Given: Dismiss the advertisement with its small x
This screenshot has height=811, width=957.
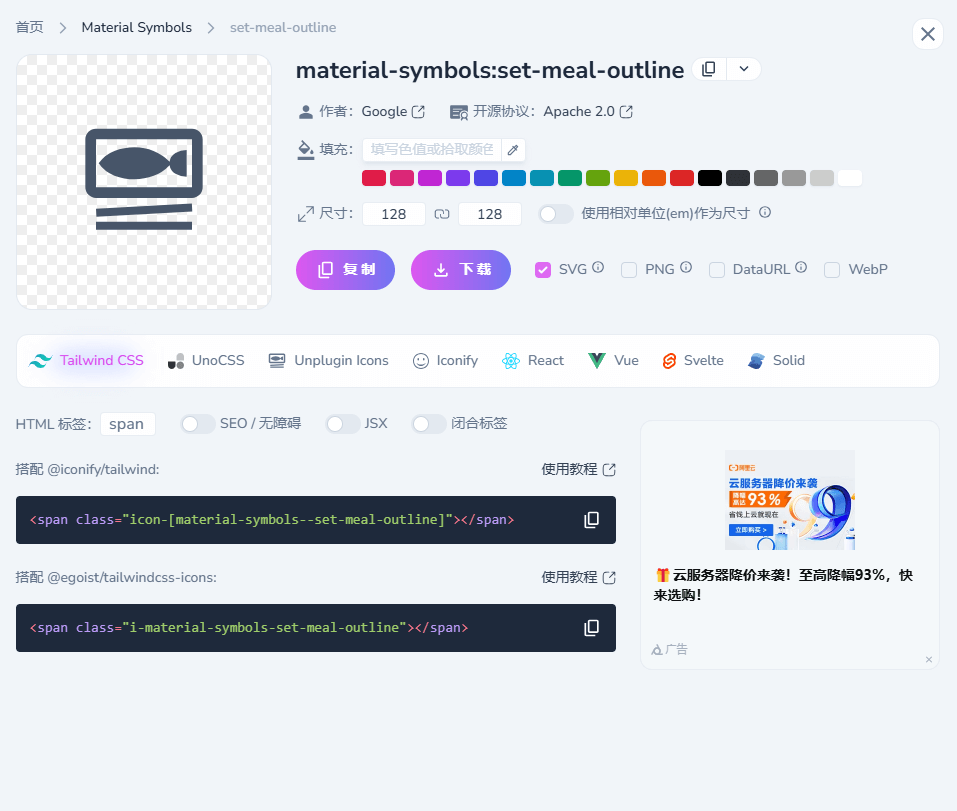Looking at the screenshot, I should (928, 660).
